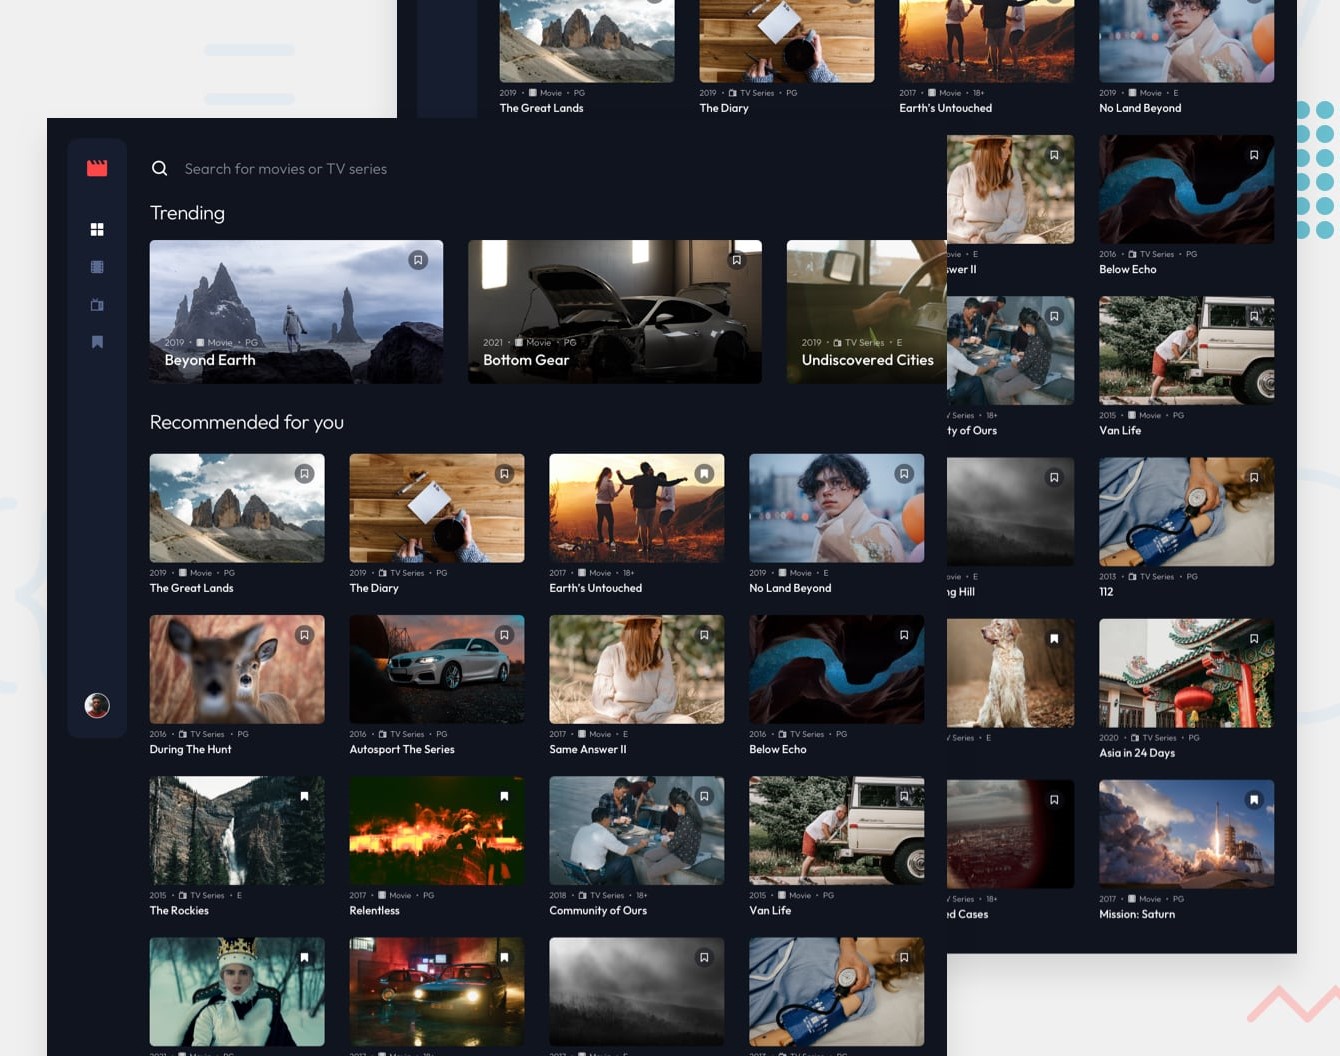This screenshot has width=1340, height=1056.
Task: Click the Community of Ours title
Action: pos(598,910)
